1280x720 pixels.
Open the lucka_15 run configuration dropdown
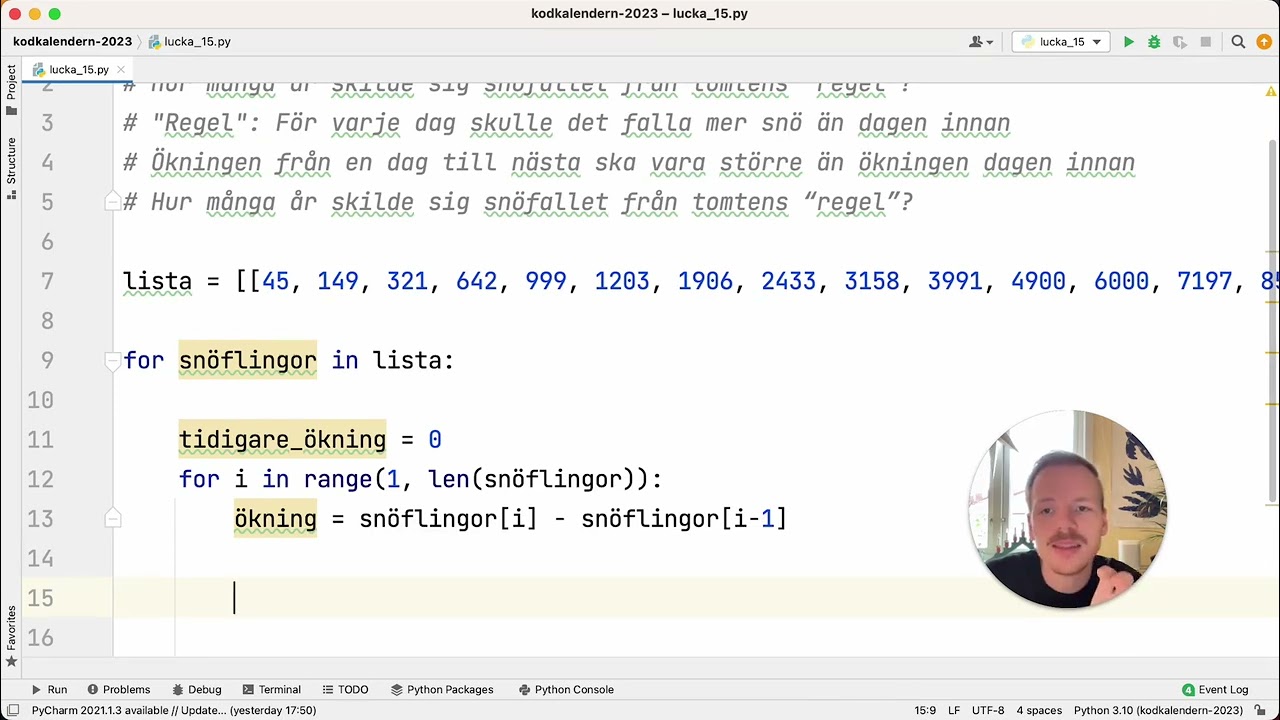click(x=1061, y=42)
